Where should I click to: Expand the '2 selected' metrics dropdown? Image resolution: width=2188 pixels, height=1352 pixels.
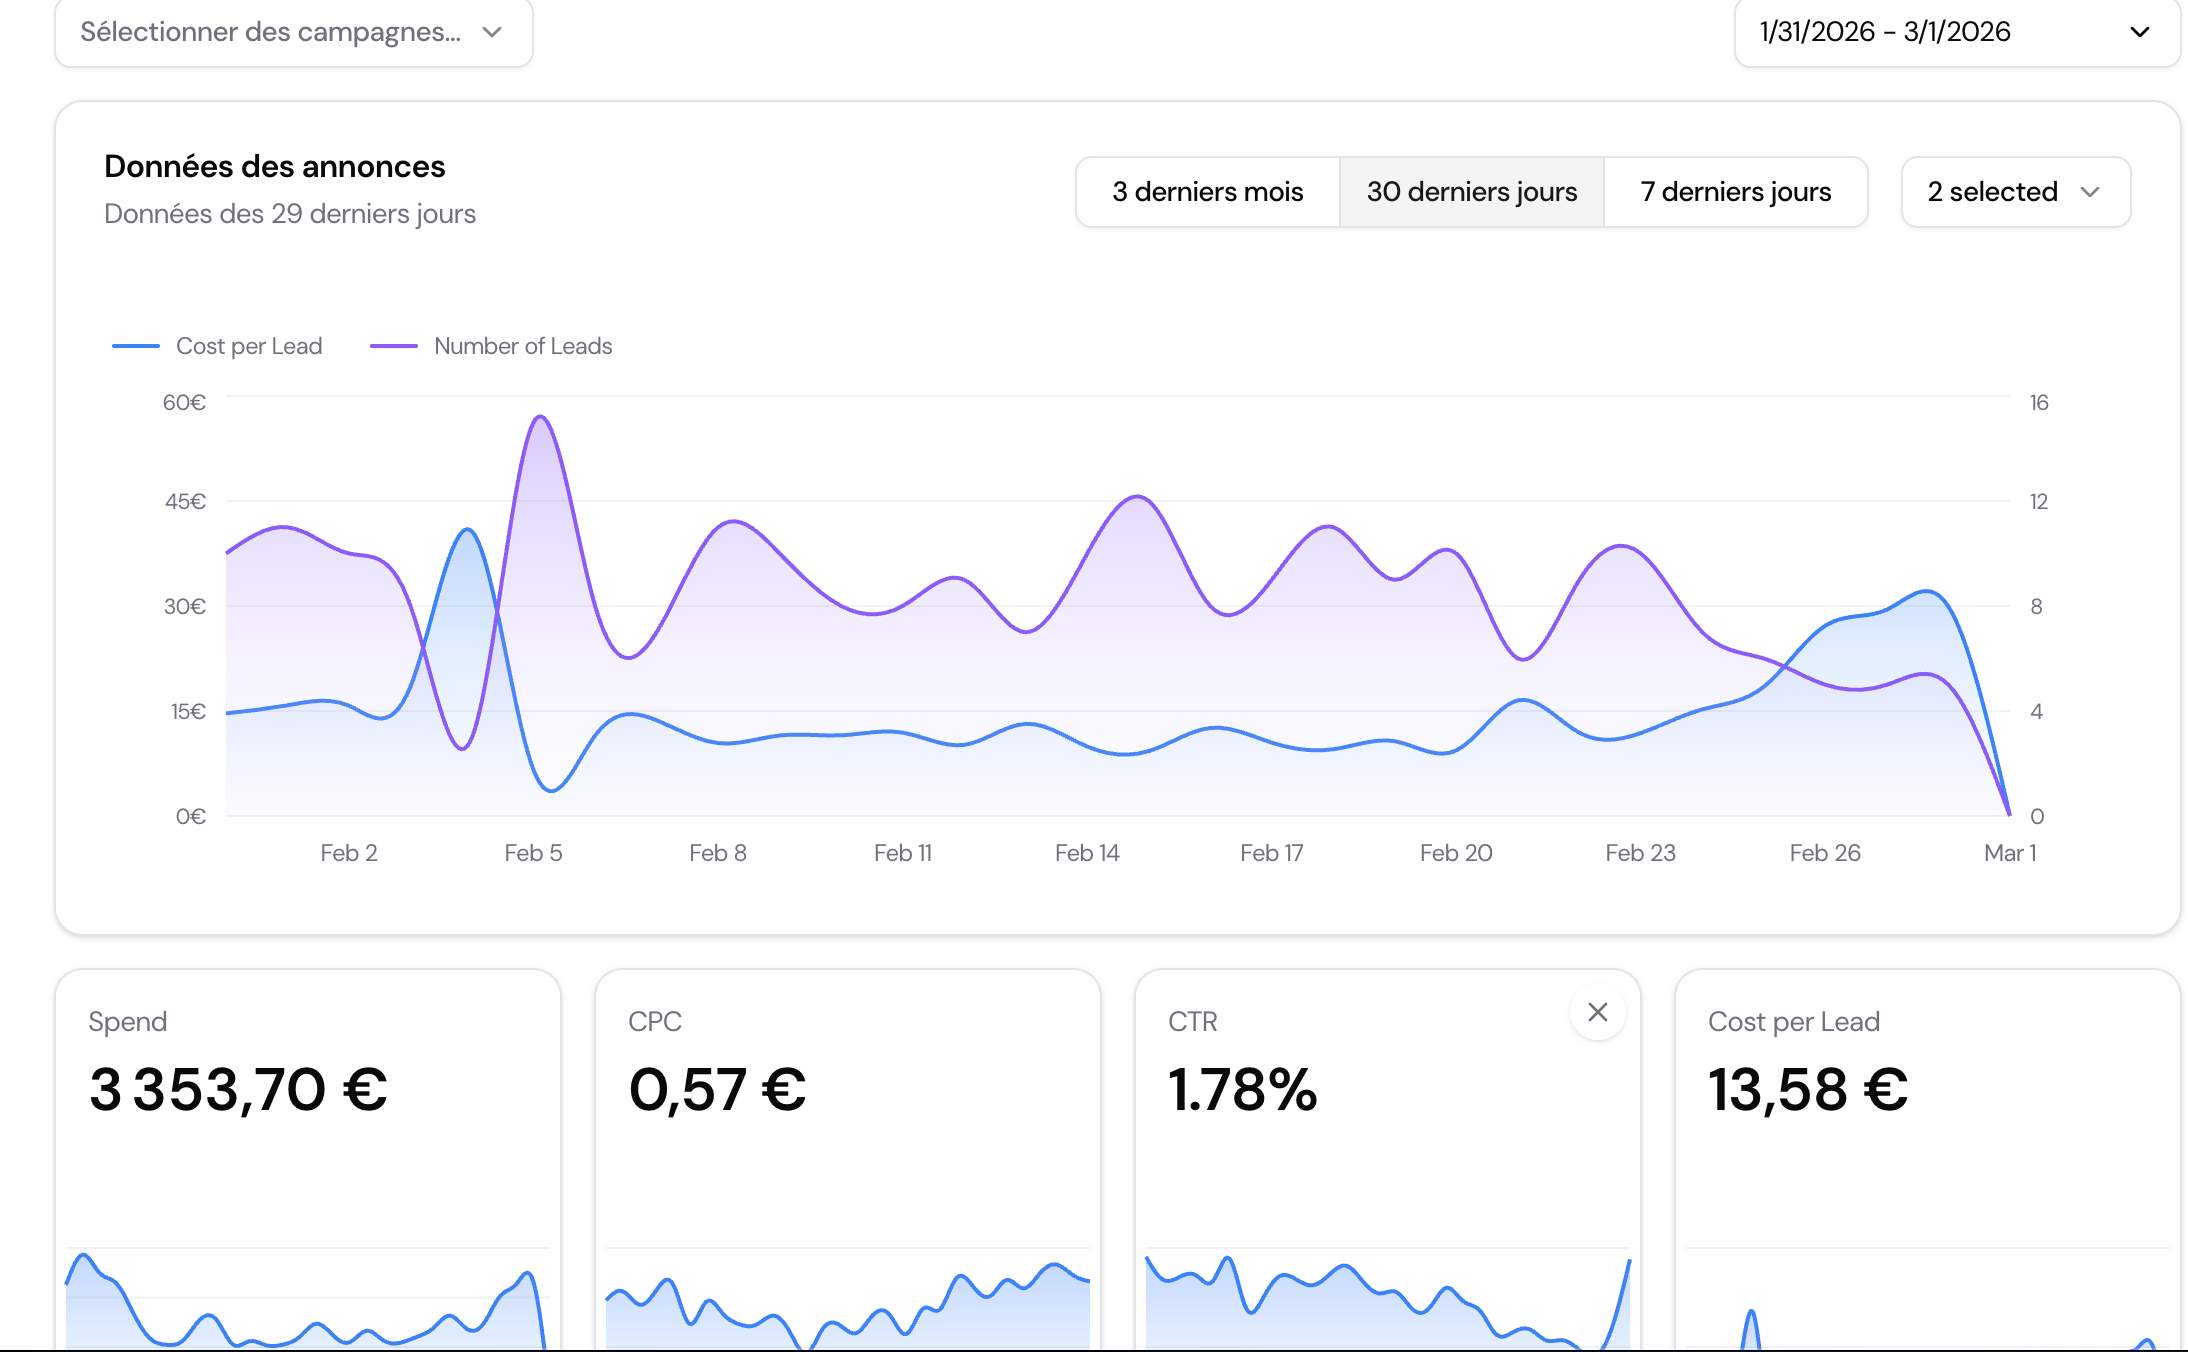[1992, 192]
